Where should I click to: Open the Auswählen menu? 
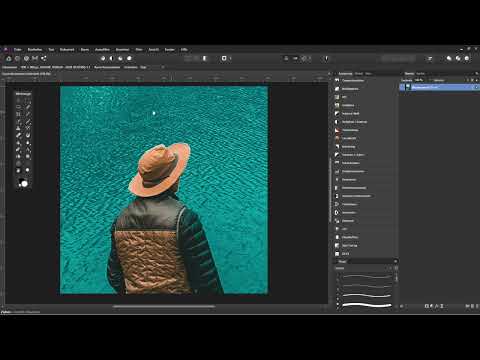click(102, 49)
